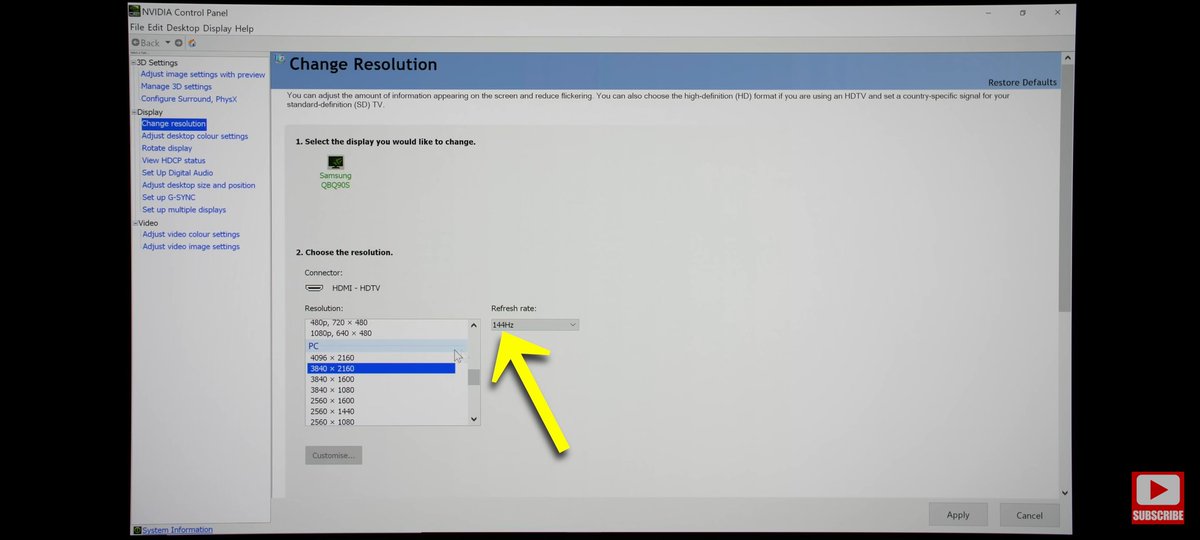
Task: Open the Edit menu
Action: pyautogui.click(x=155, y=28)
